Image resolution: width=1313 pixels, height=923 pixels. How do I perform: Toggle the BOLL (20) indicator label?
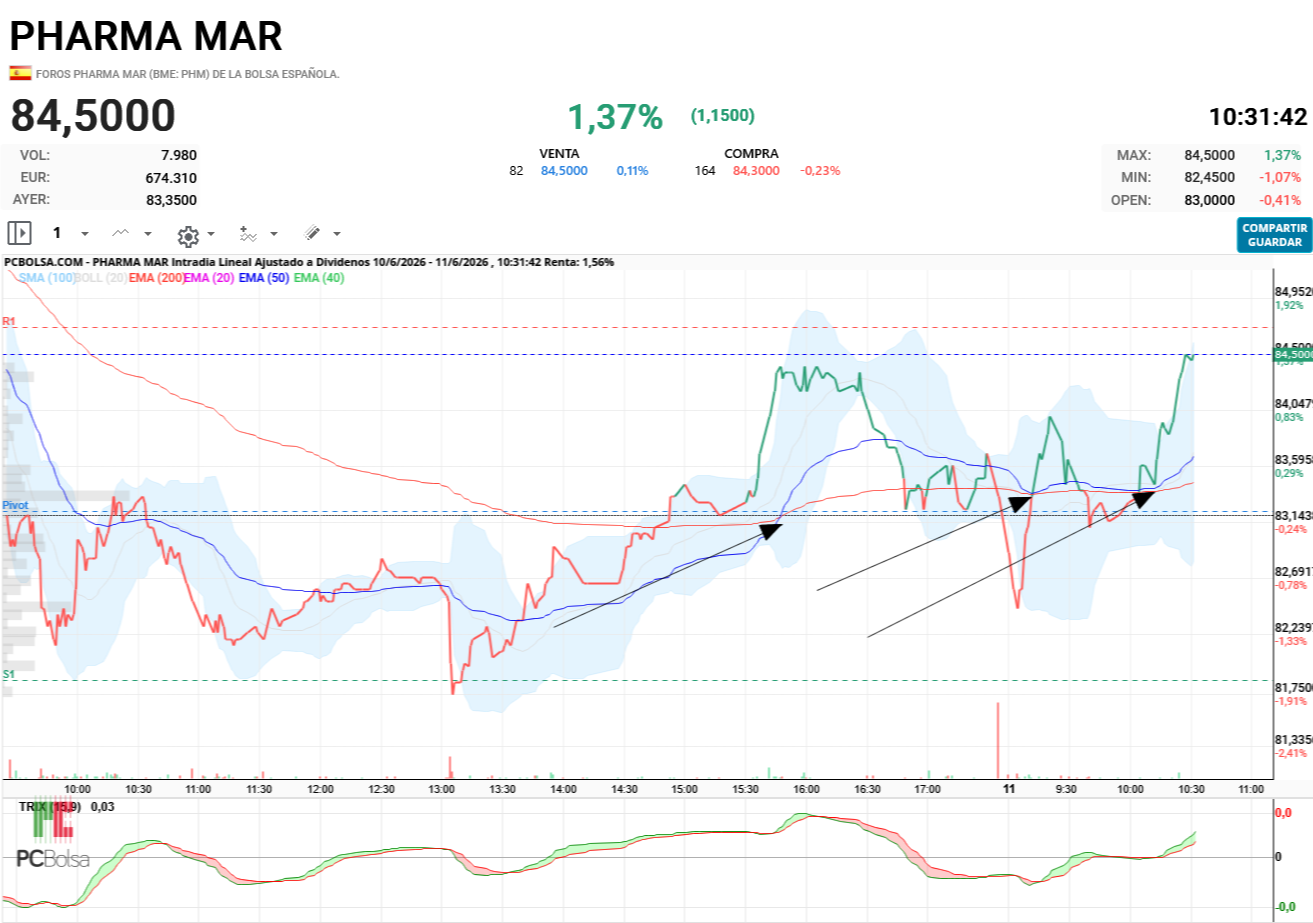[x=101, y=278]
